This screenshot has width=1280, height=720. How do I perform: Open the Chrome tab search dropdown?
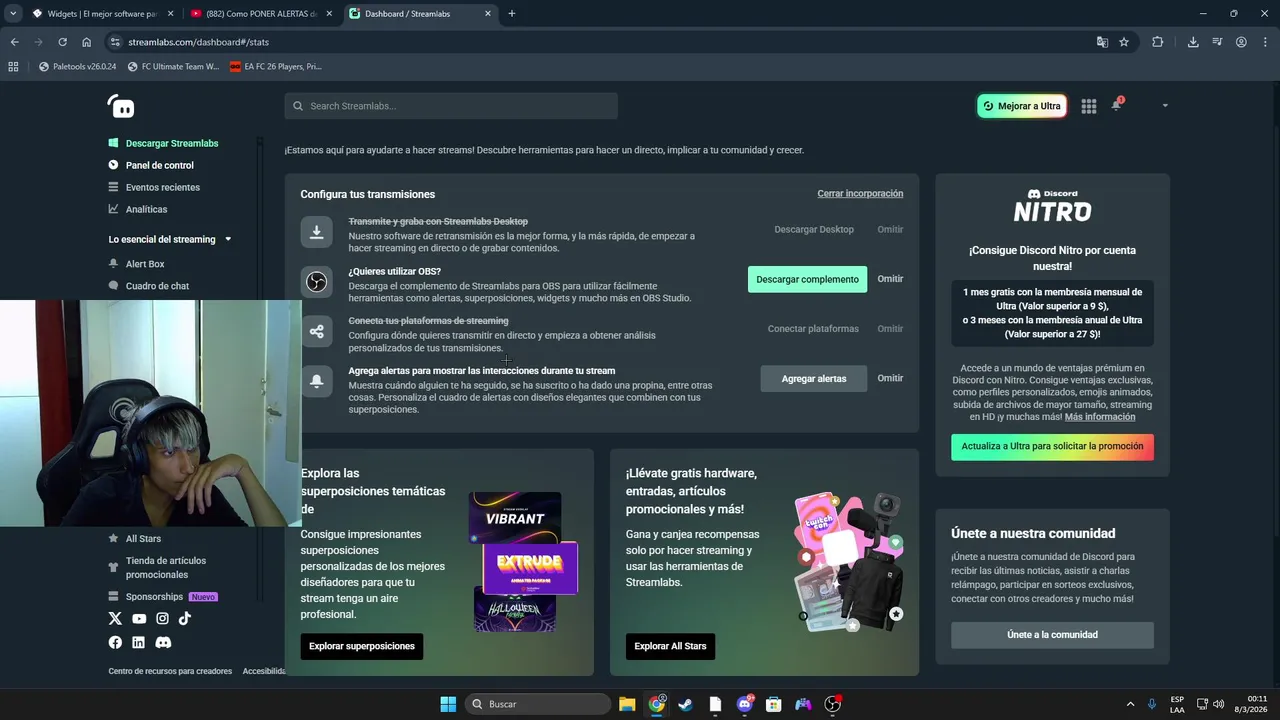(13, 13)
